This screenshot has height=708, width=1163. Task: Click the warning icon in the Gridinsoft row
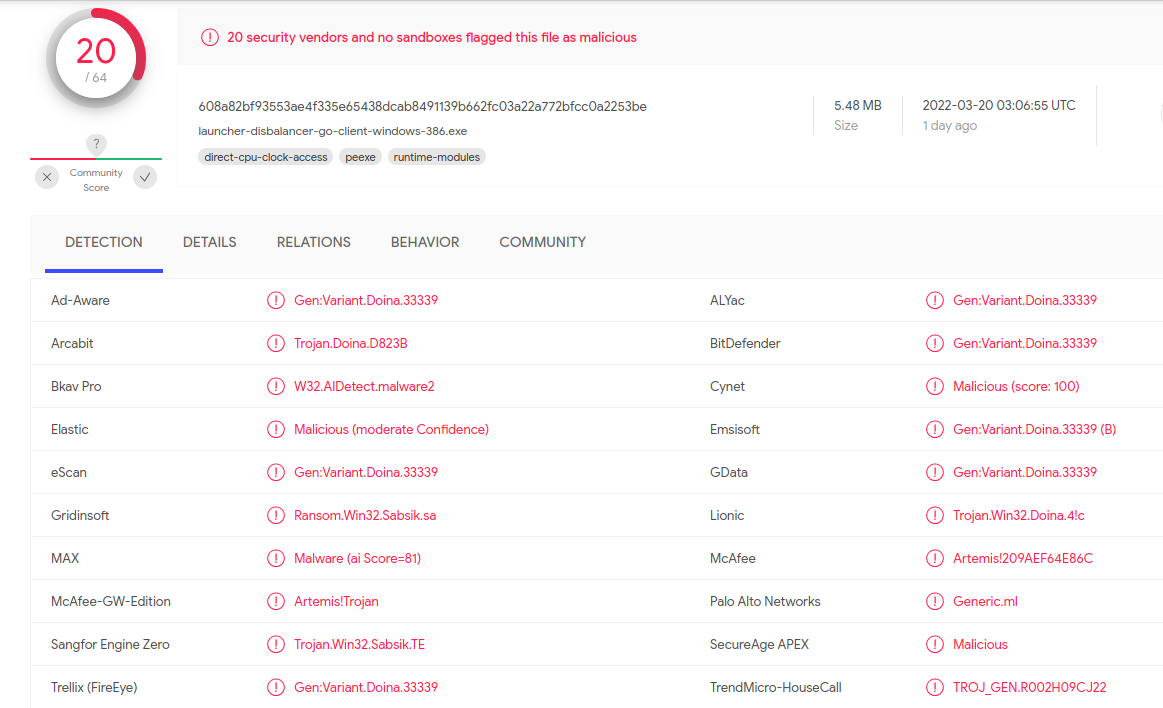pos(275,515)
